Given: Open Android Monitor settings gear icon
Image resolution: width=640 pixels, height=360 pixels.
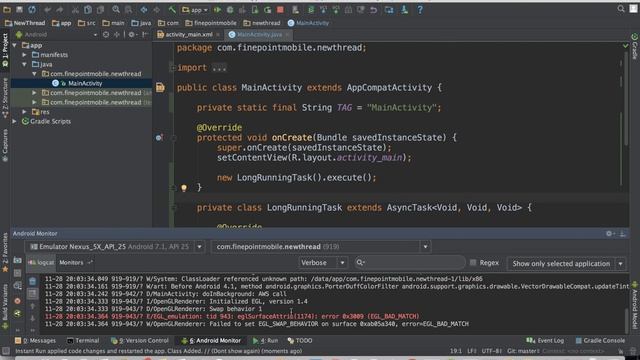Looking at the screenshot, I should coord(609,233).
